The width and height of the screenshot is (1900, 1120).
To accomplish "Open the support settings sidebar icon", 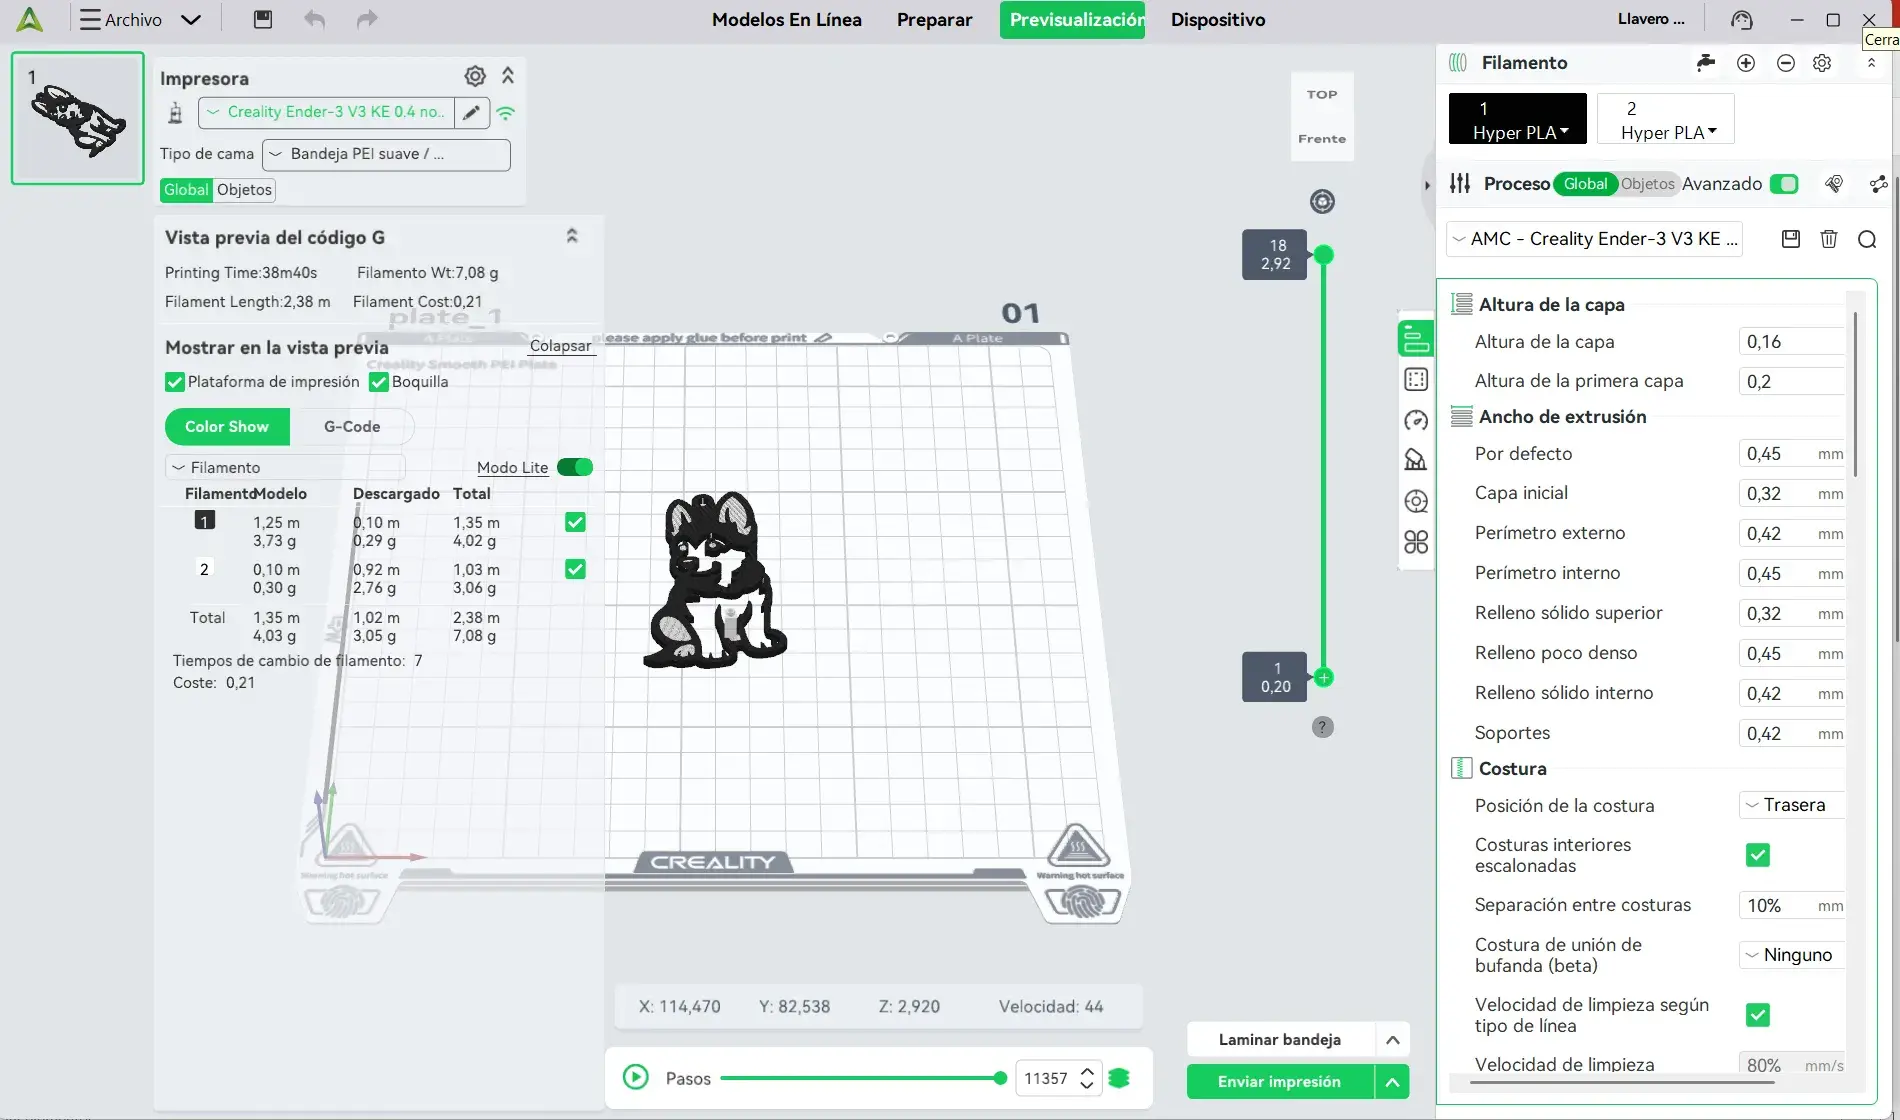I will tap(1416, 460).
